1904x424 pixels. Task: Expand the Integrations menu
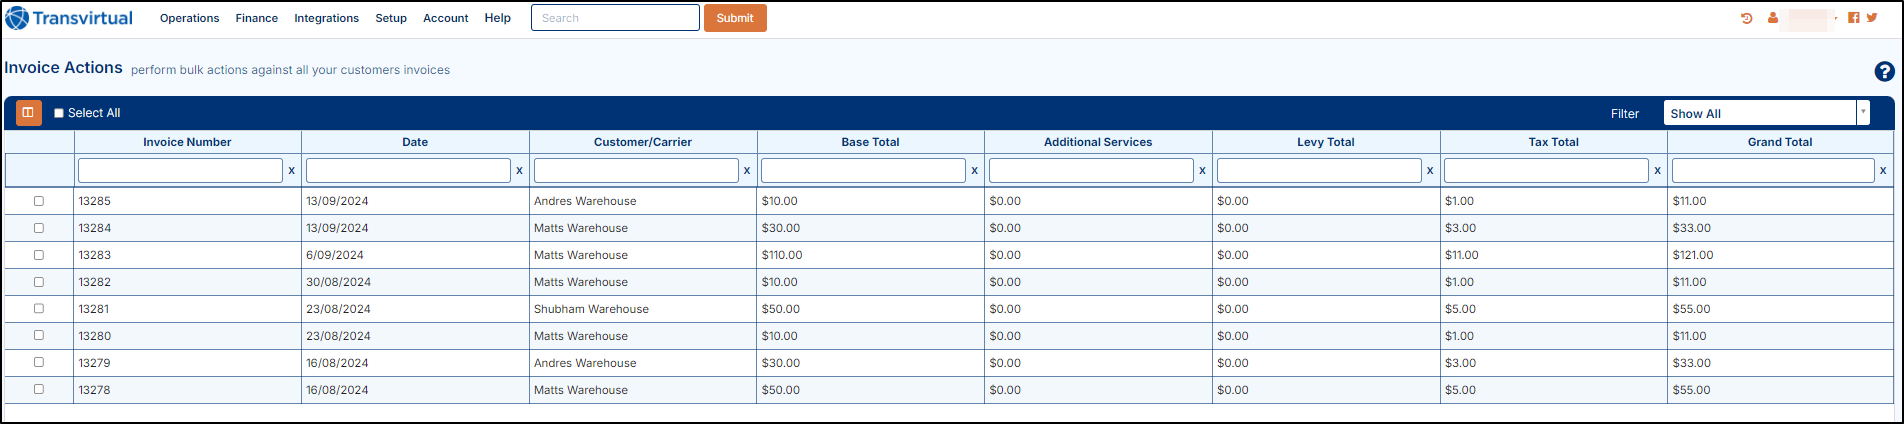point(326,18)
